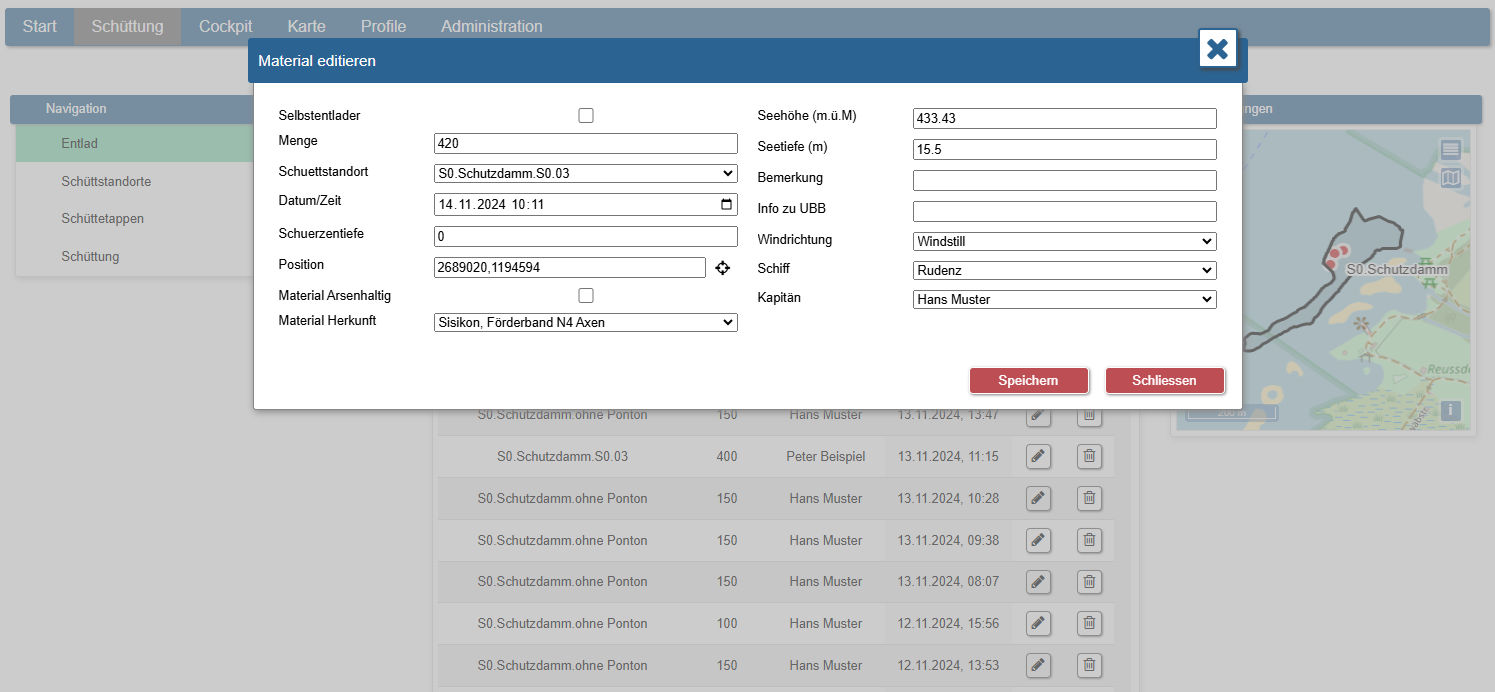The height and width of the screenshot is (692, 1495).
Task: Click the S0.Schutzdamm label on the map
Action: (x=1397, y=270)
